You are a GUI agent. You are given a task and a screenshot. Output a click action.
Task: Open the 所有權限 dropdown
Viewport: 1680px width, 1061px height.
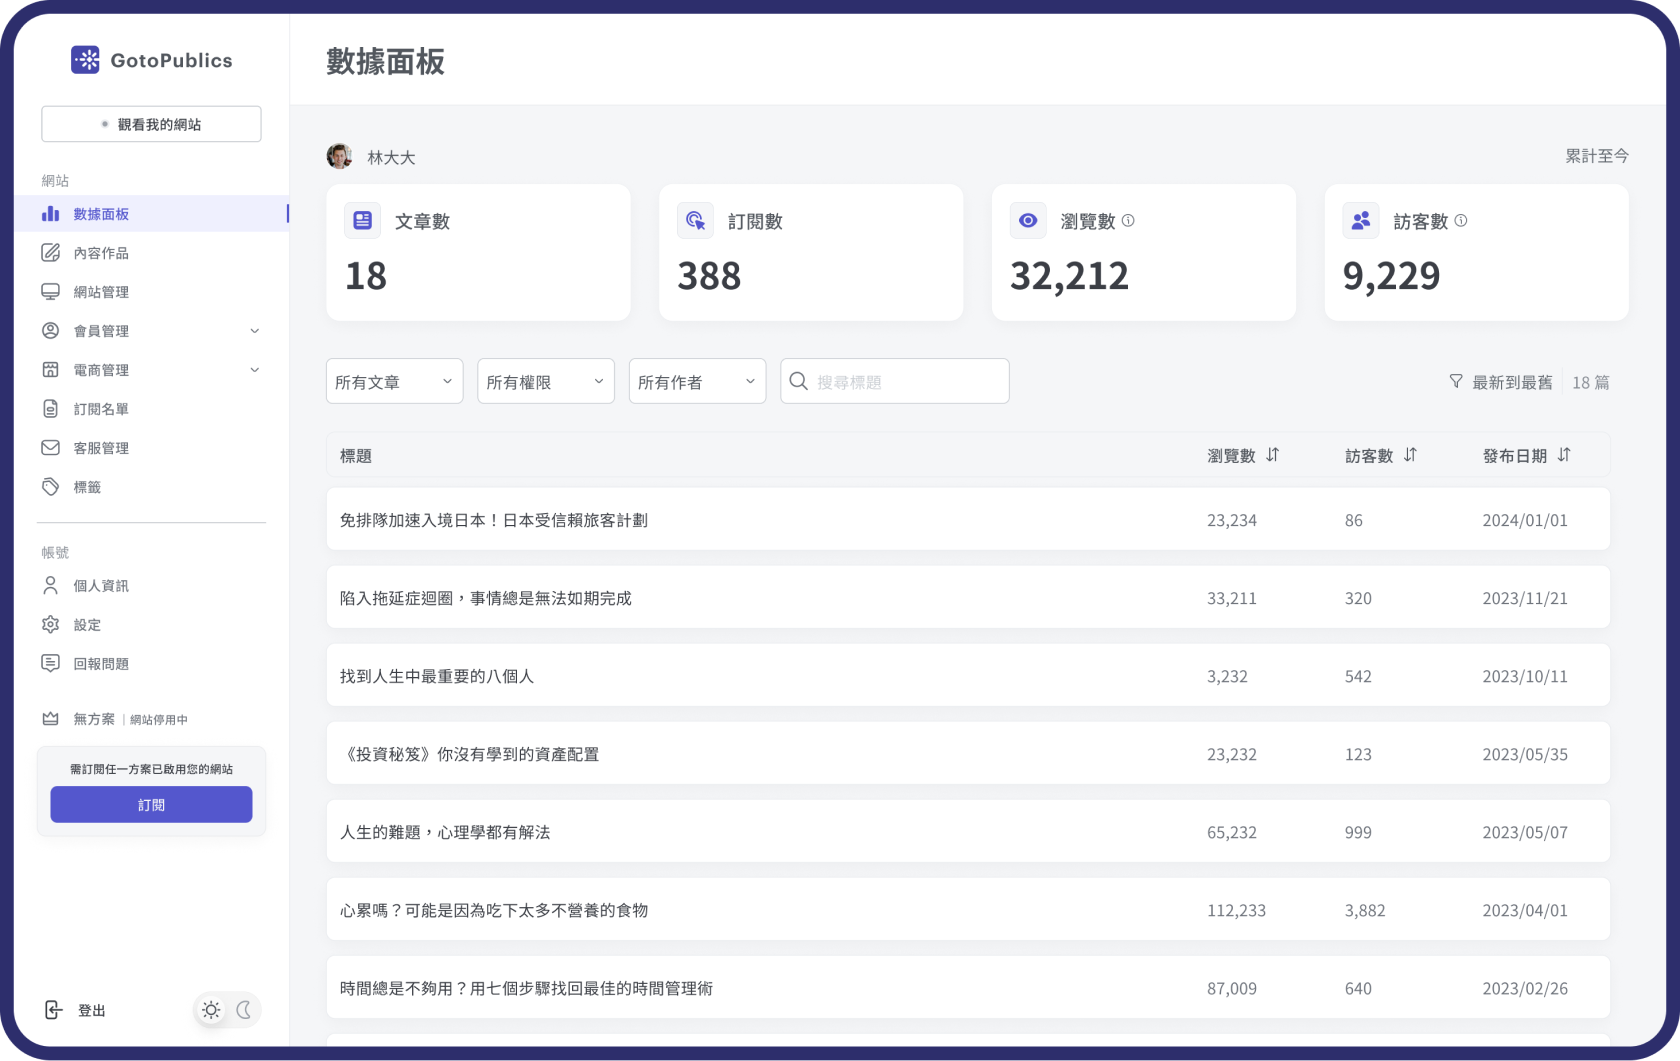(545, 381)
